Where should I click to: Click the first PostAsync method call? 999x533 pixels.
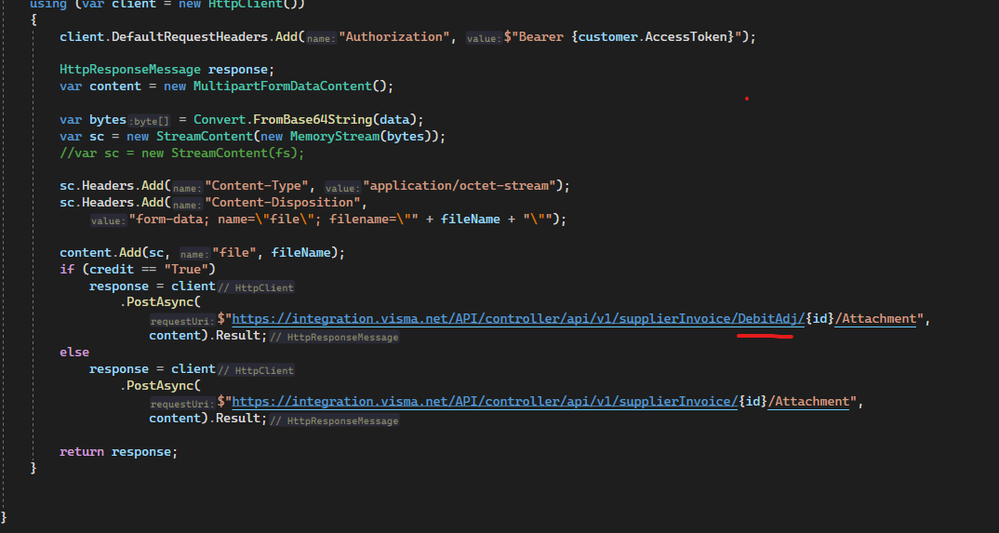[159, 302]
